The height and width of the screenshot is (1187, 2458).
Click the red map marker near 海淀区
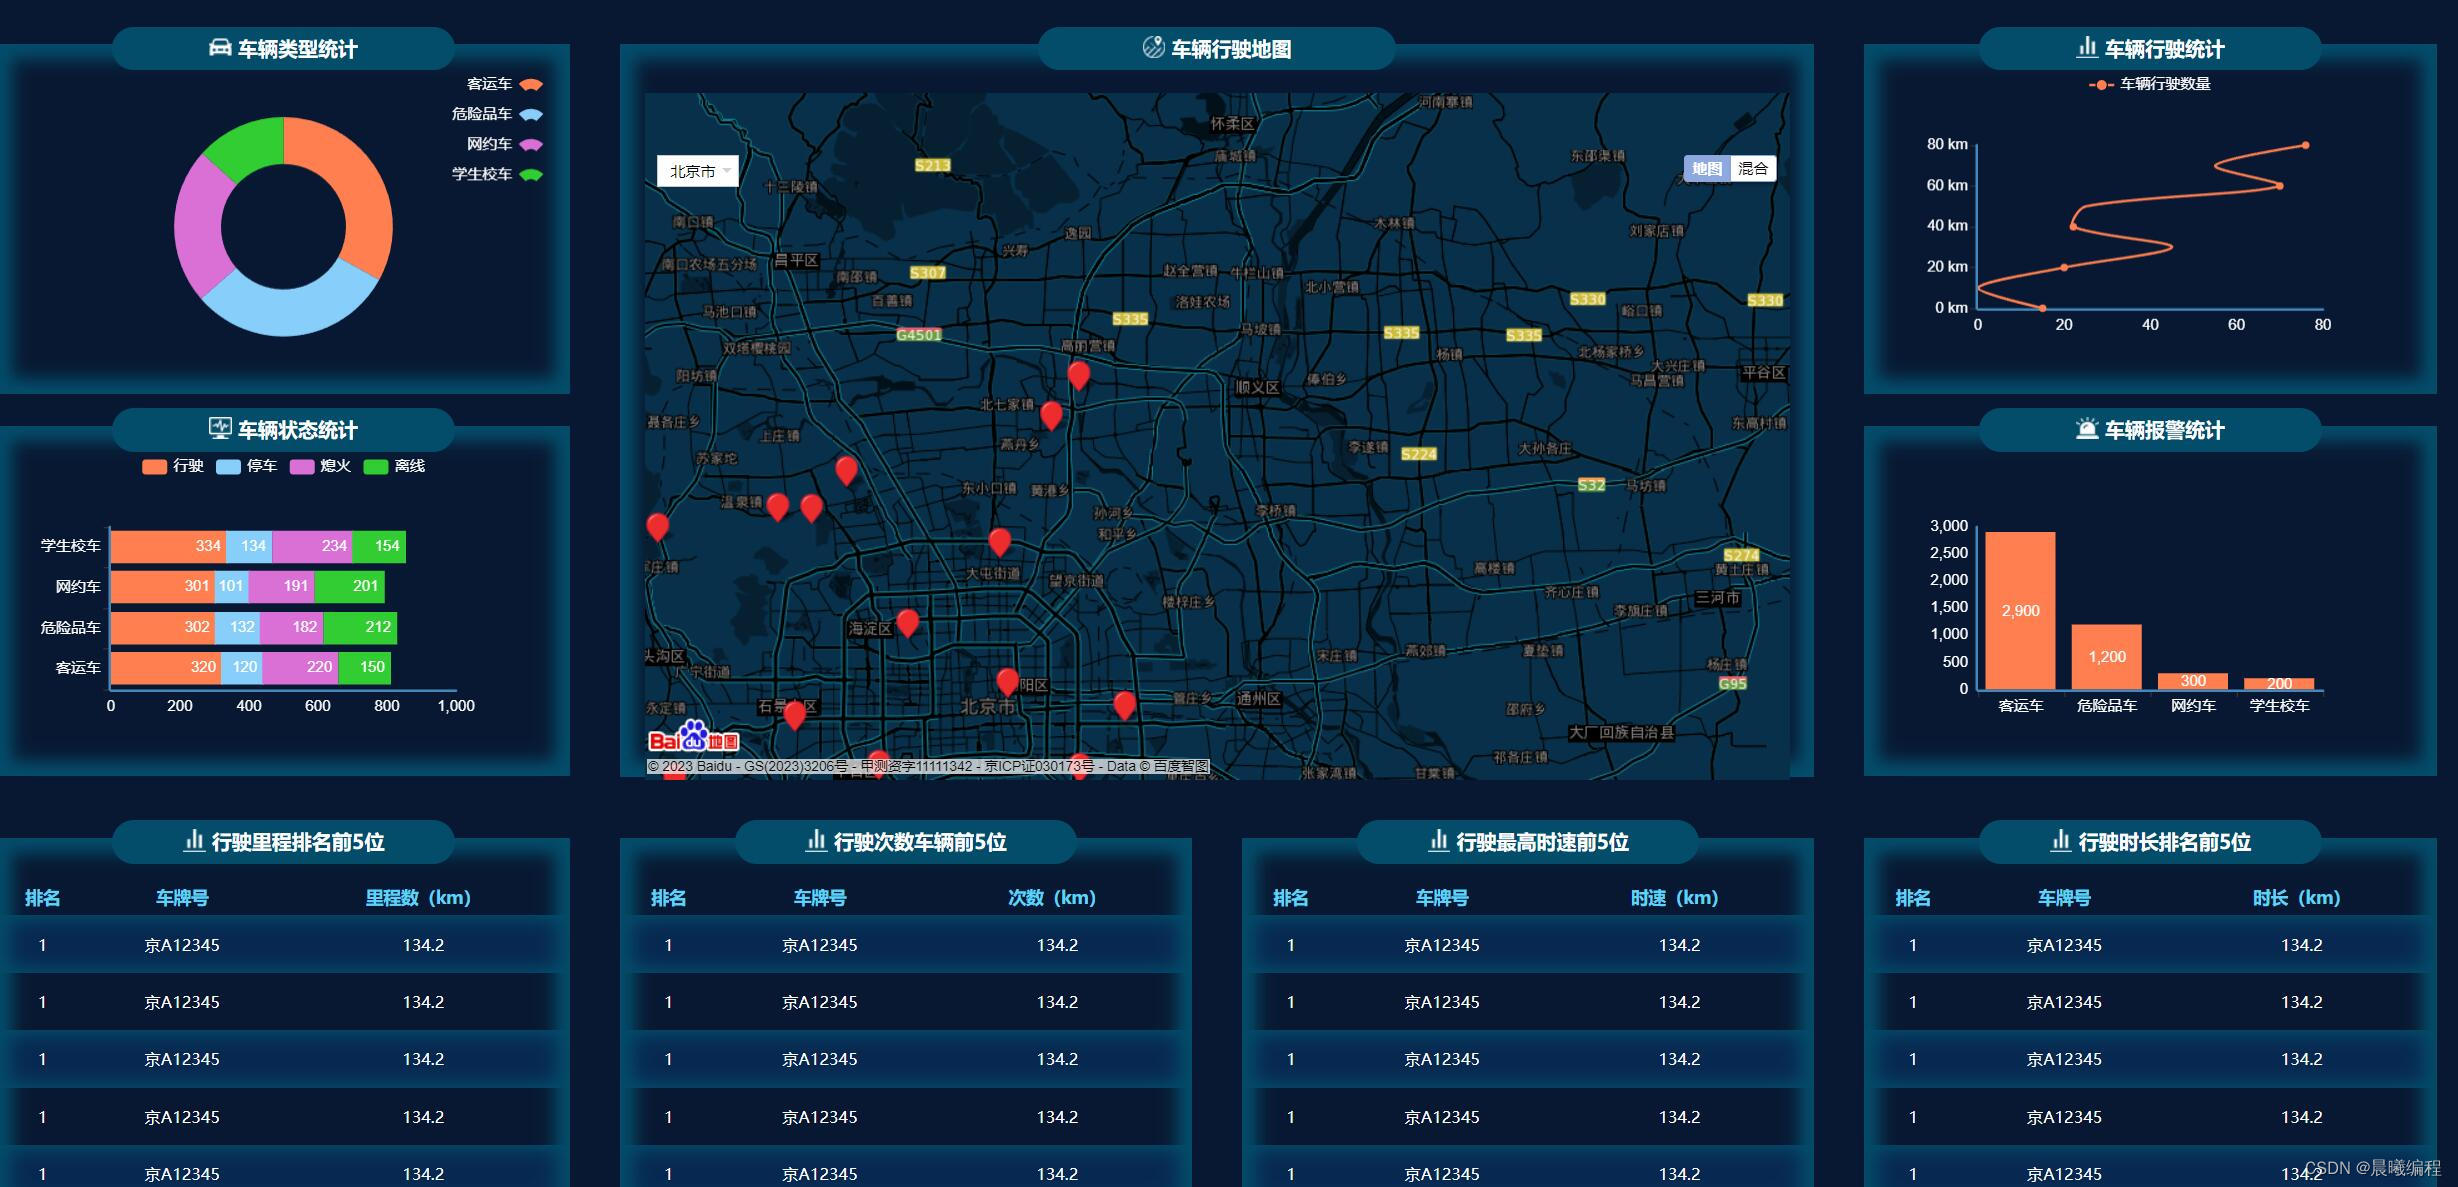click(x=907, y=623)
